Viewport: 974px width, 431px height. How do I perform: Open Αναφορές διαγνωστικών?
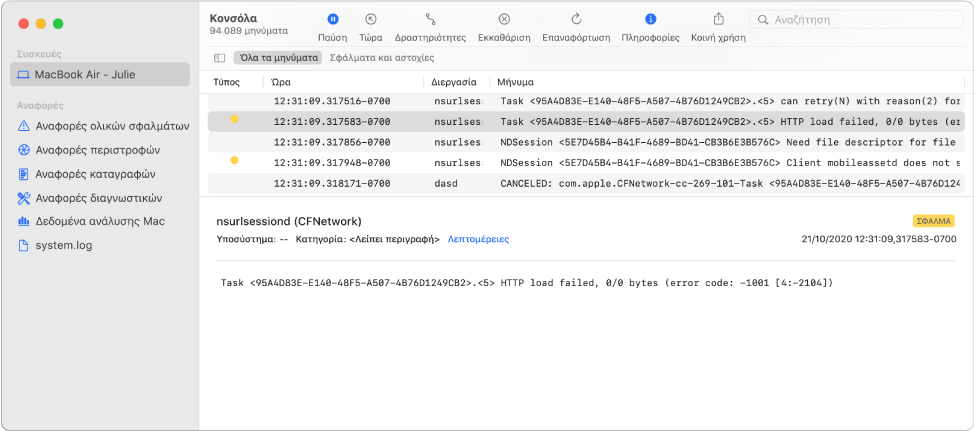[90, 198]
